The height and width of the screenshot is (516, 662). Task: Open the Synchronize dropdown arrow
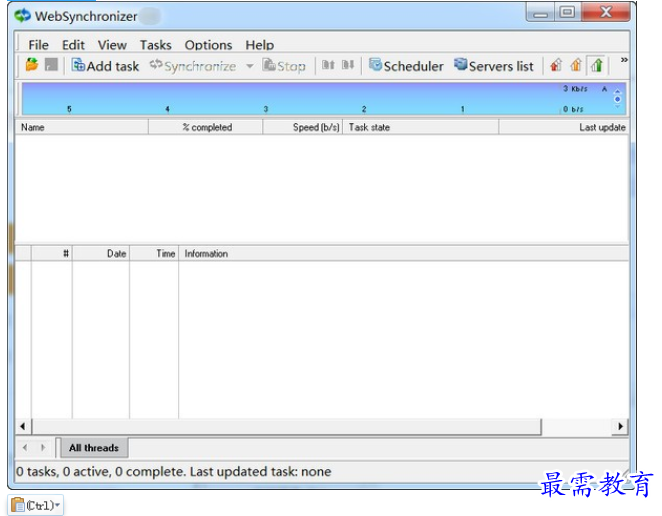click(250, 66)
